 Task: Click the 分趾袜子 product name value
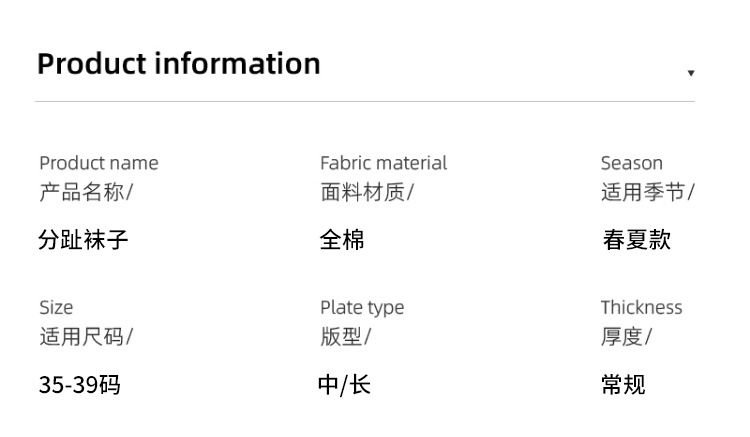tap(83, 240)
